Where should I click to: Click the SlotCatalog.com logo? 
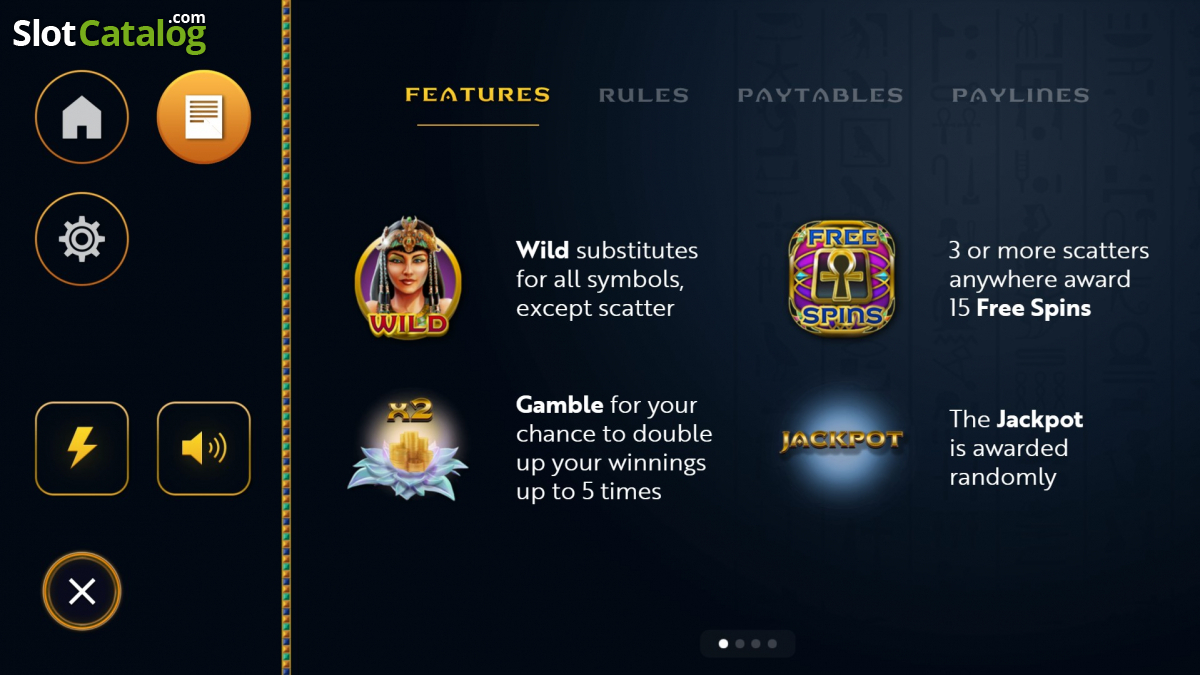click(110, 32)
